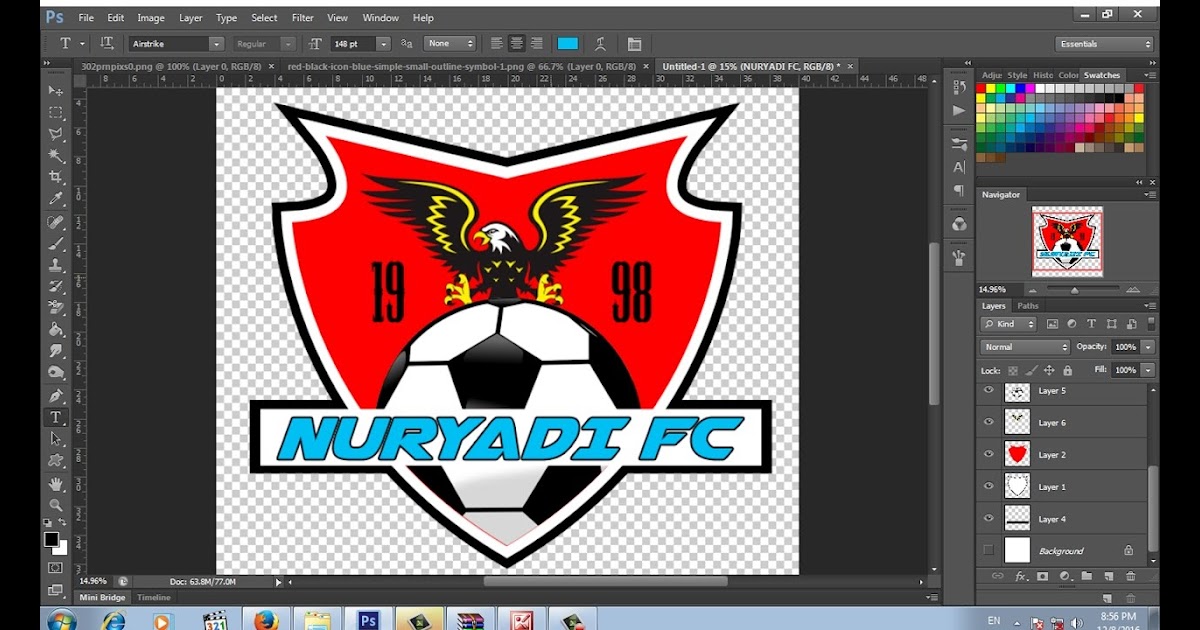Toggle Lock position icon
This screenshot has height=630, width=1200.
click(x=1049, y=370)
